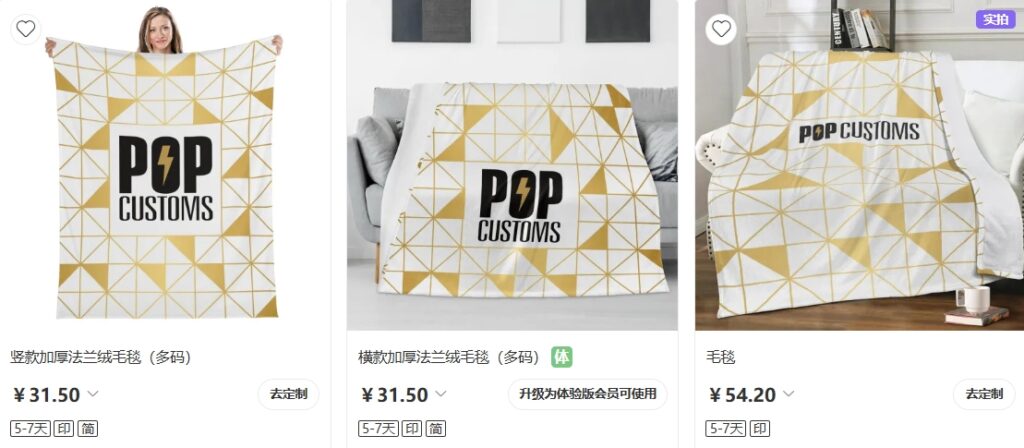
Task: Click 升级为体验版会员可使用 button
Action: coord(588,394)
